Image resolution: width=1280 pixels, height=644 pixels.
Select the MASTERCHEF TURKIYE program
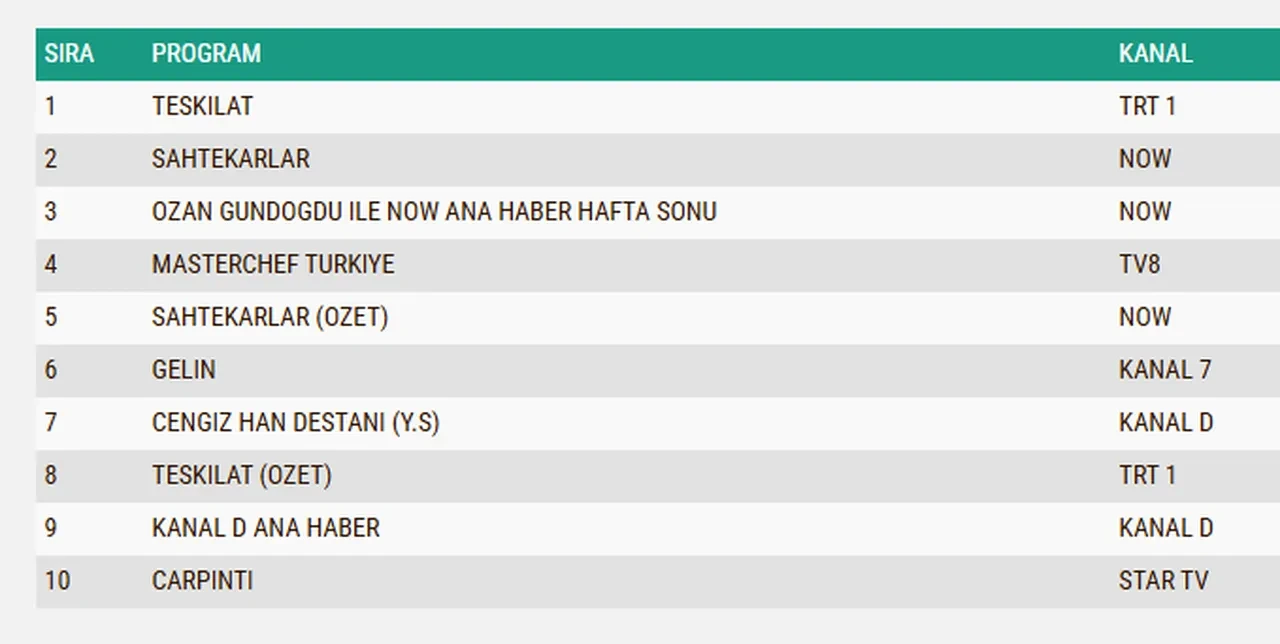click(x=273, y=265)
